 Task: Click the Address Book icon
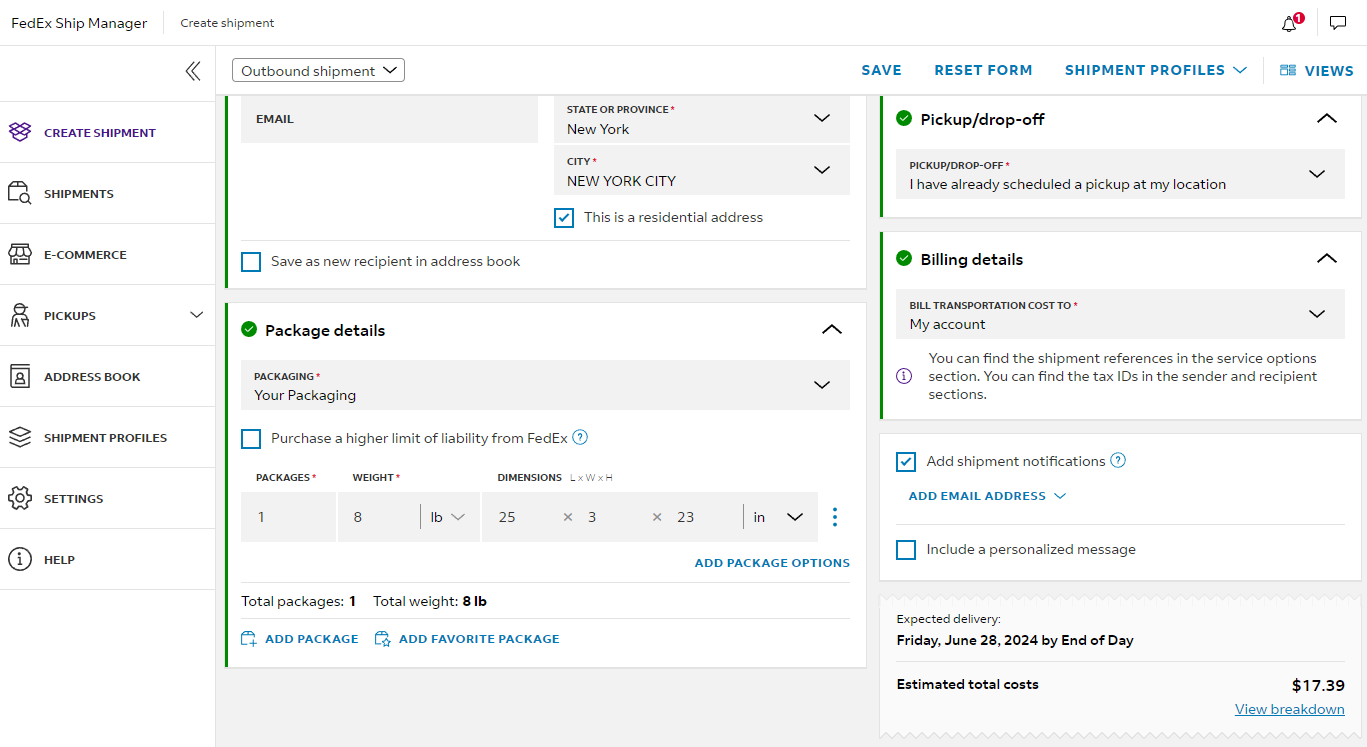20,376
